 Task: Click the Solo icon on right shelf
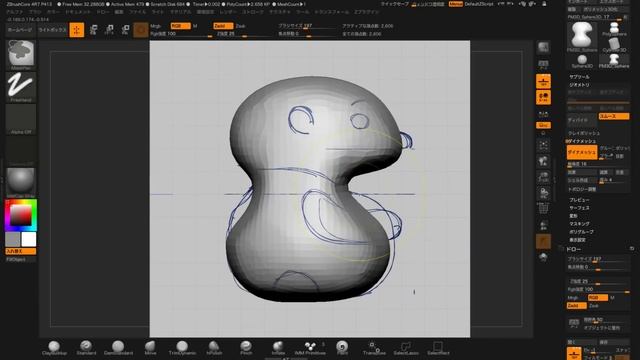pos(543,257)
